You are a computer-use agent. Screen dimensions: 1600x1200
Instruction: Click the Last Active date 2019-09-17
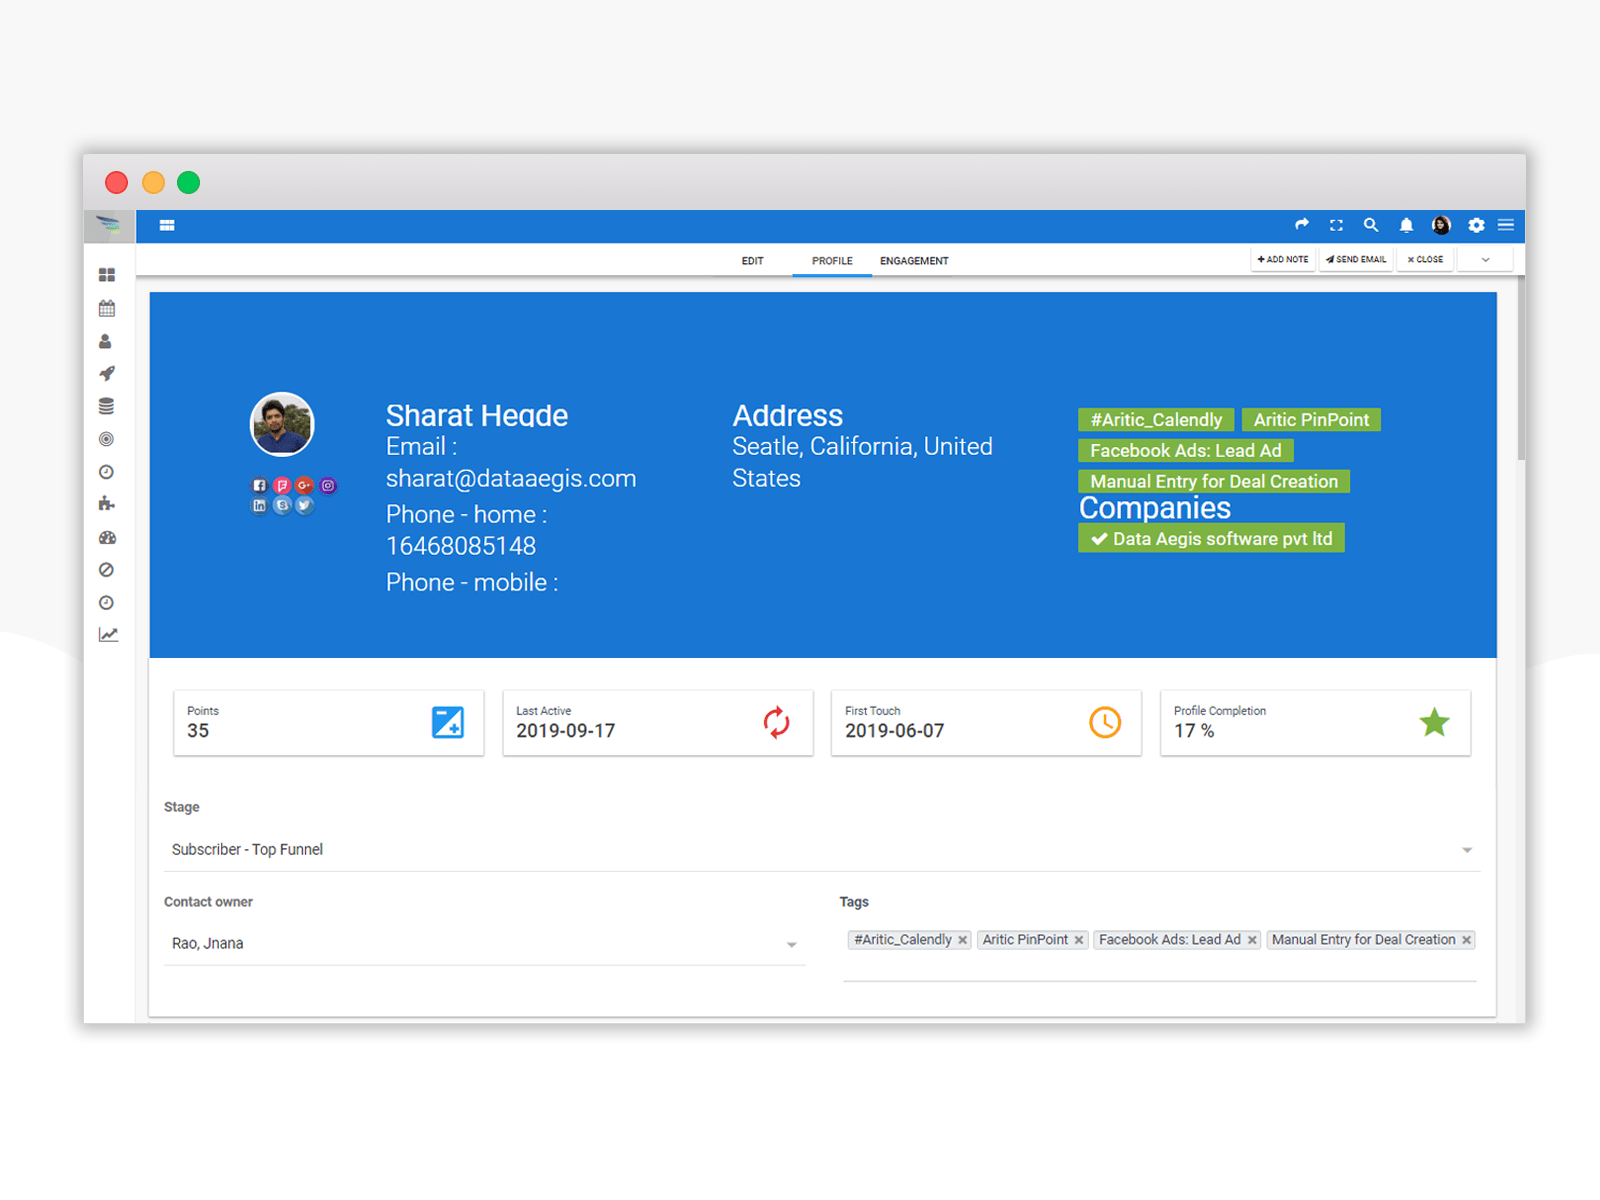[x=566, y=731]
